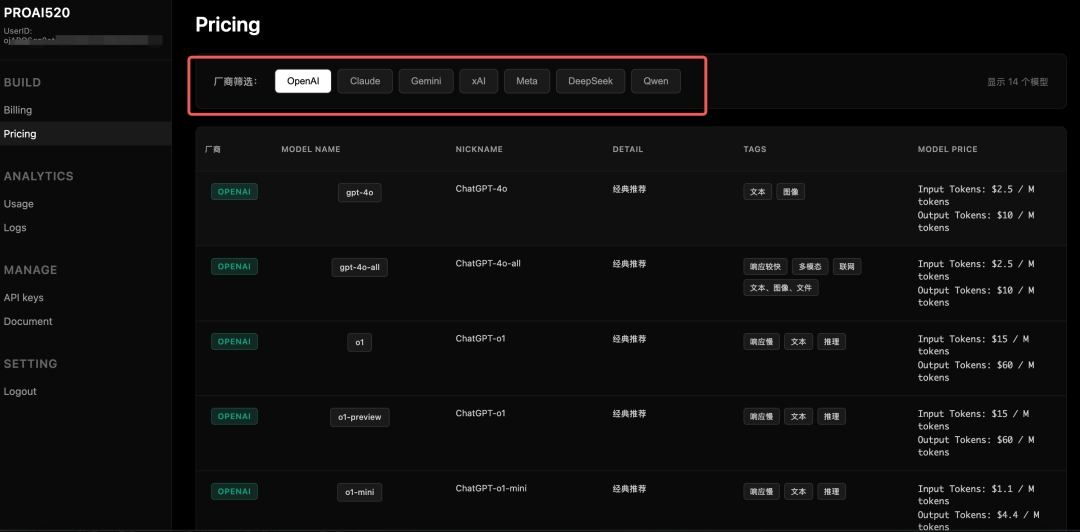Filter models by xAI

479,81
